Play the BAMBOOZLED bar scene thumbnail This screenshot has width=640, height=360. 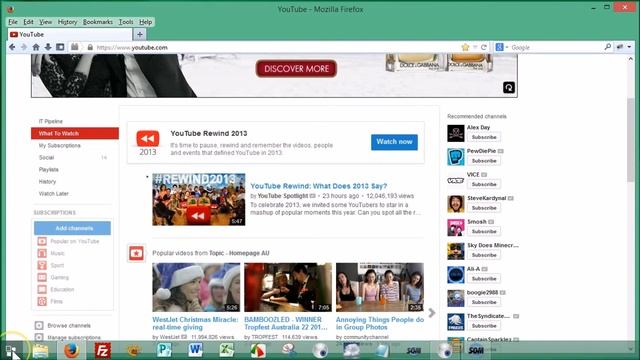(x=288, y=287)
